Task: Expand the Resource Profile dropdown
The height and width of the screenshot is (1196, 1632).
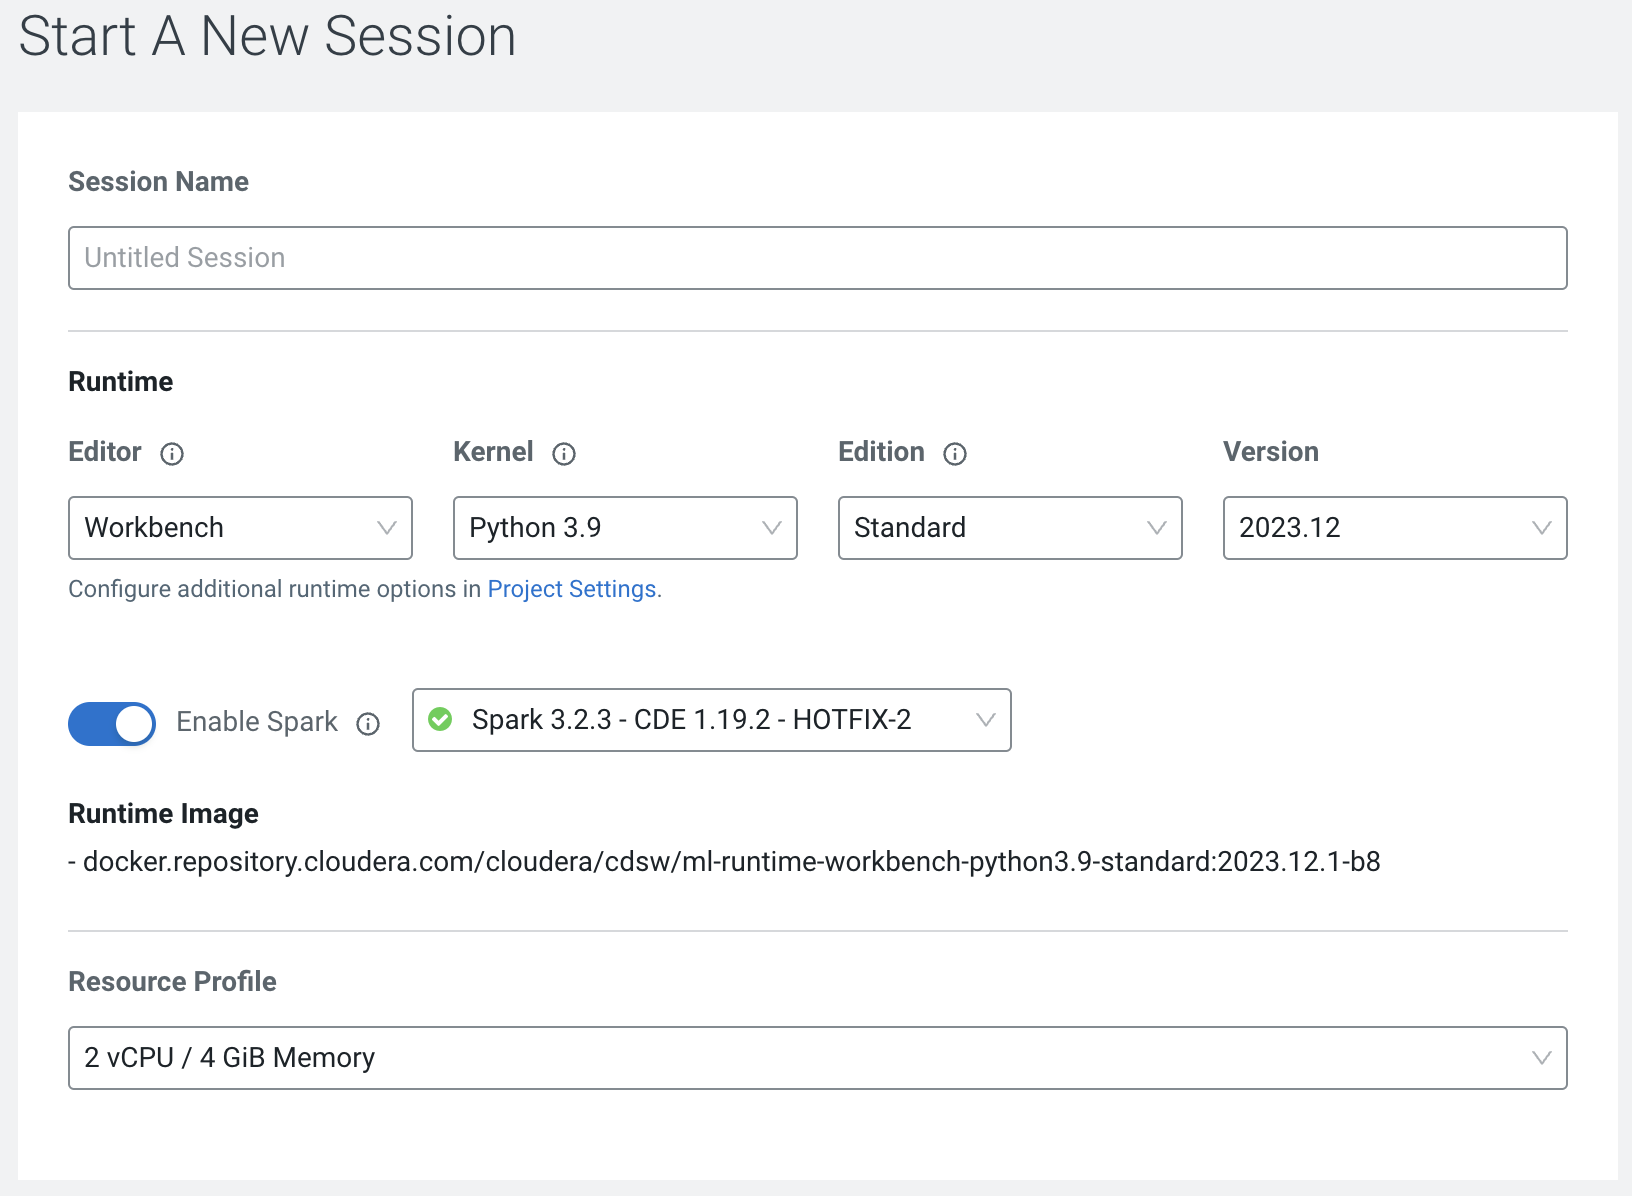Action: coord(817,1058)
